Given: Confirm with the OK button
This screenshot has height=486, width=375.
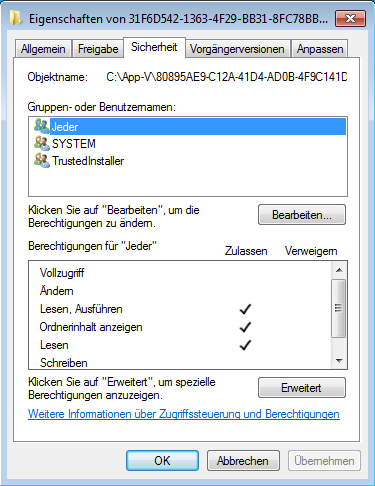Looking at the screenshot, I should [x=162, y=461].
